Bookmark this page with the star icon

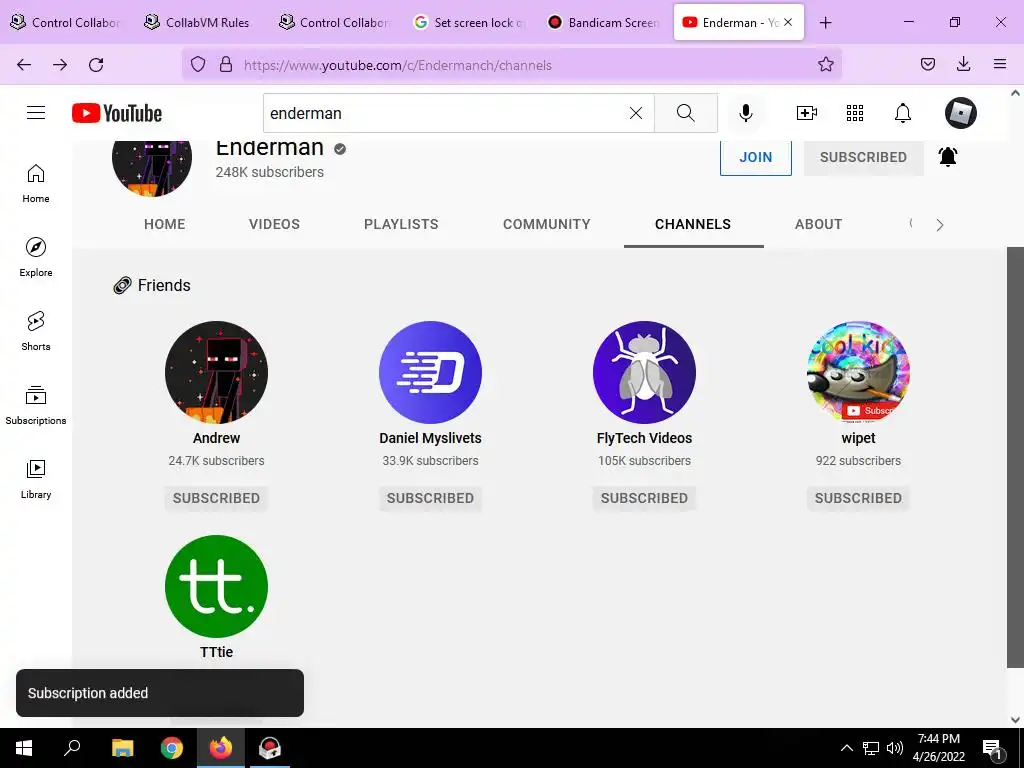pyautogui.click(x=825, y=65)
